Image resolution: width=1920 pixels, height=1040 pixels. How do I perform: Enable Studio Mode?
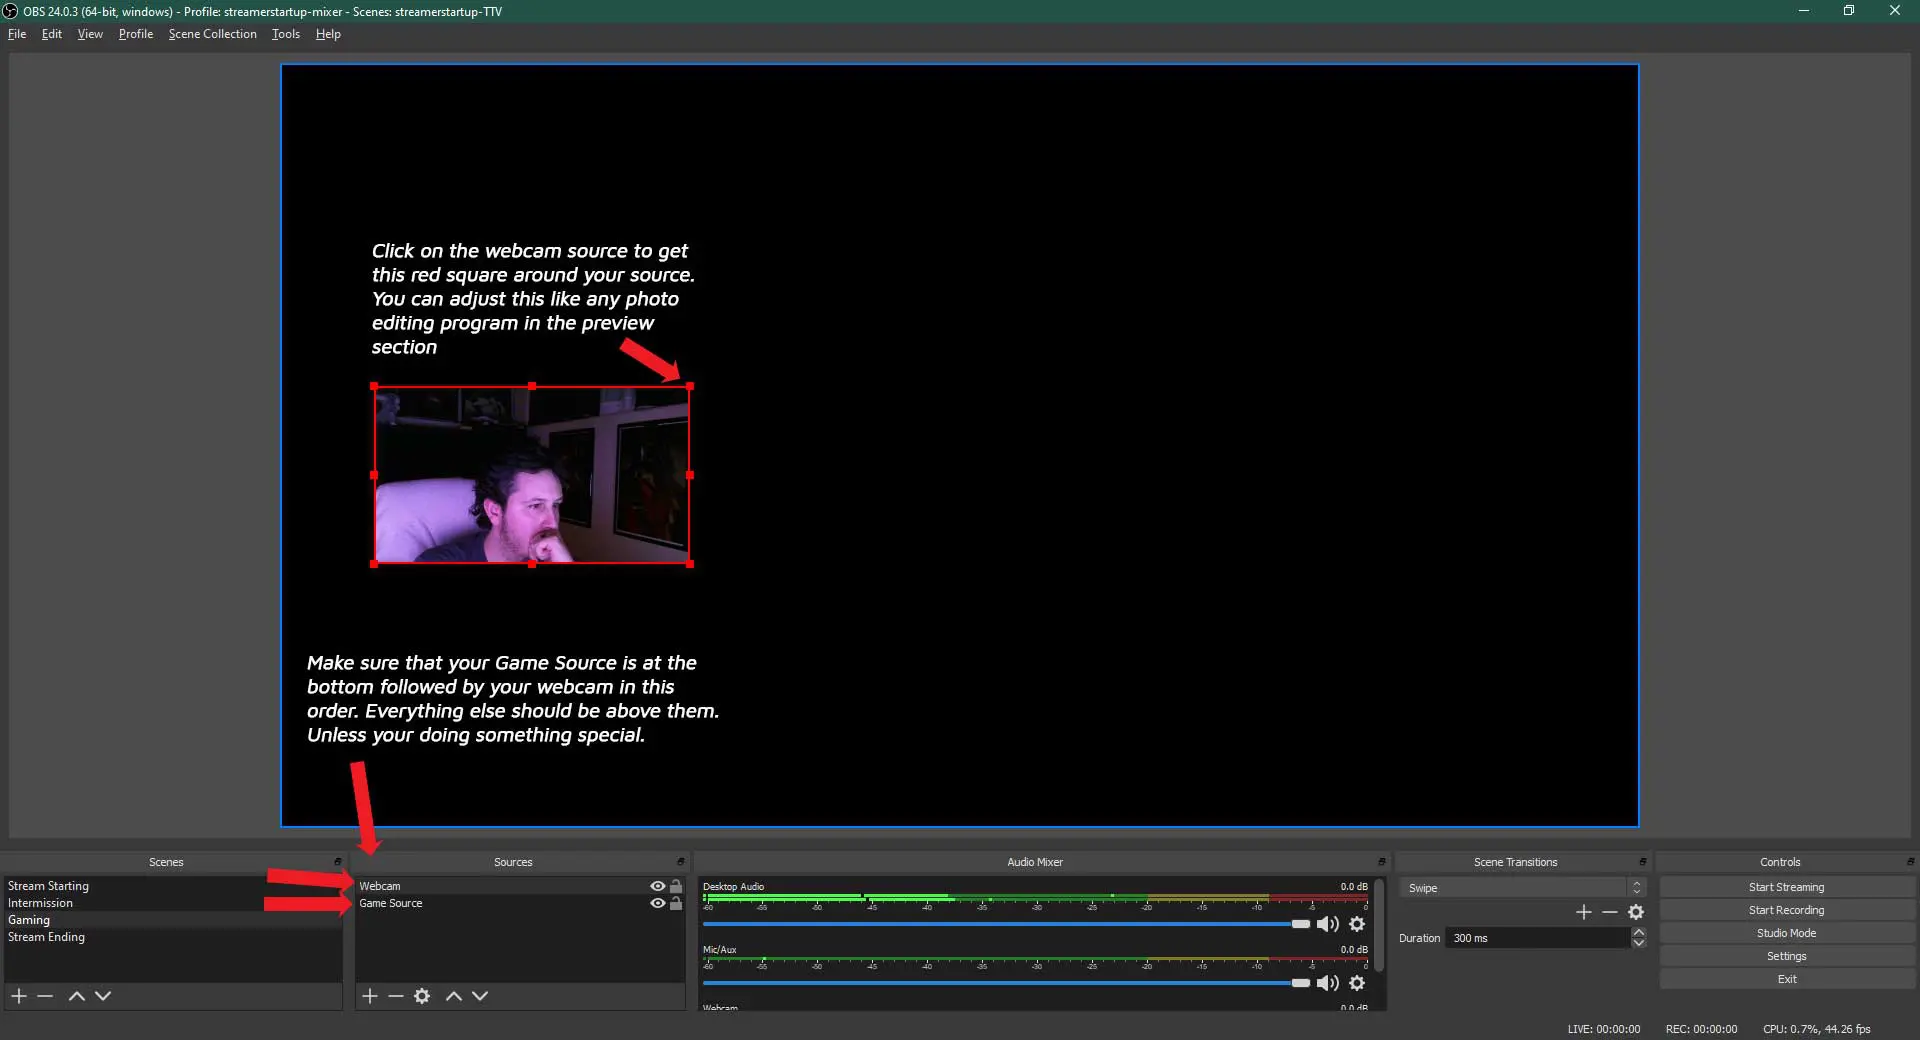point(1786,933)
